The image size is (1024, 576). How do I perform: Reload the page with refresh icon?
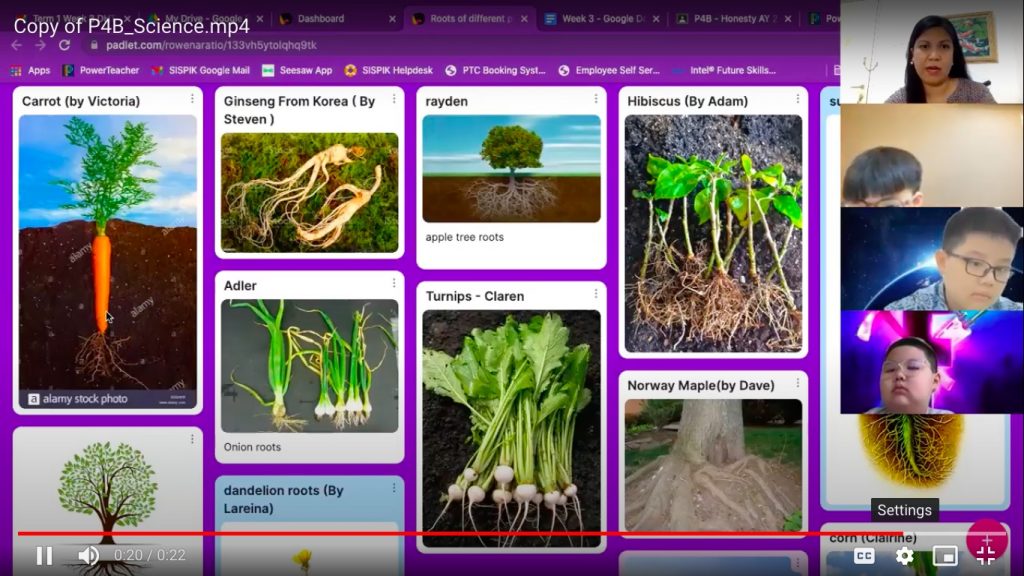pyautogui.click(x=64, y=45)
